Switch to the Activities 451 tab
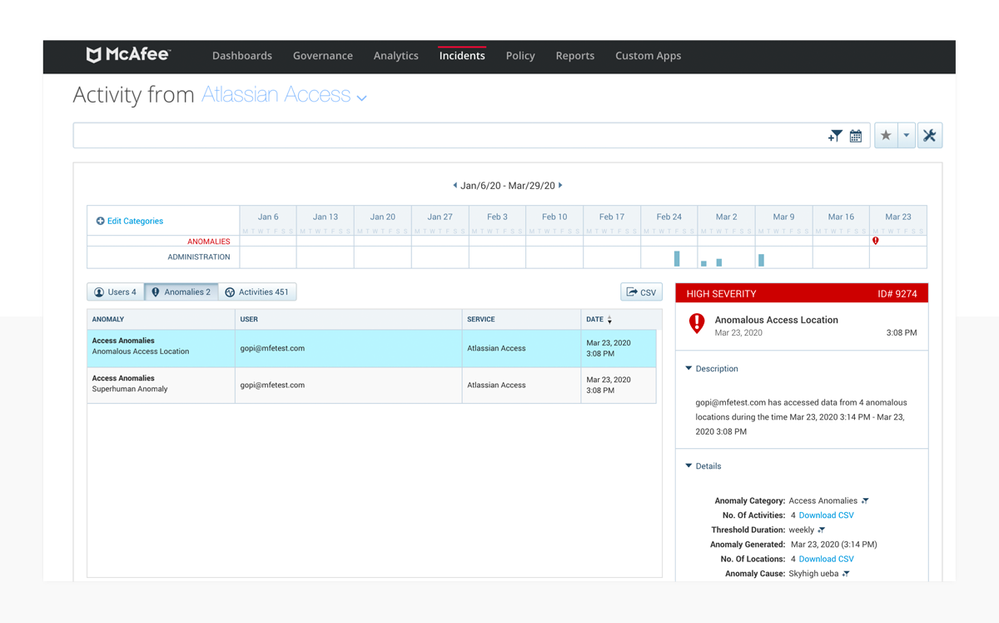The width and height of the screenshot is (999, 623). pyautogui.click(x=257, y=292)
